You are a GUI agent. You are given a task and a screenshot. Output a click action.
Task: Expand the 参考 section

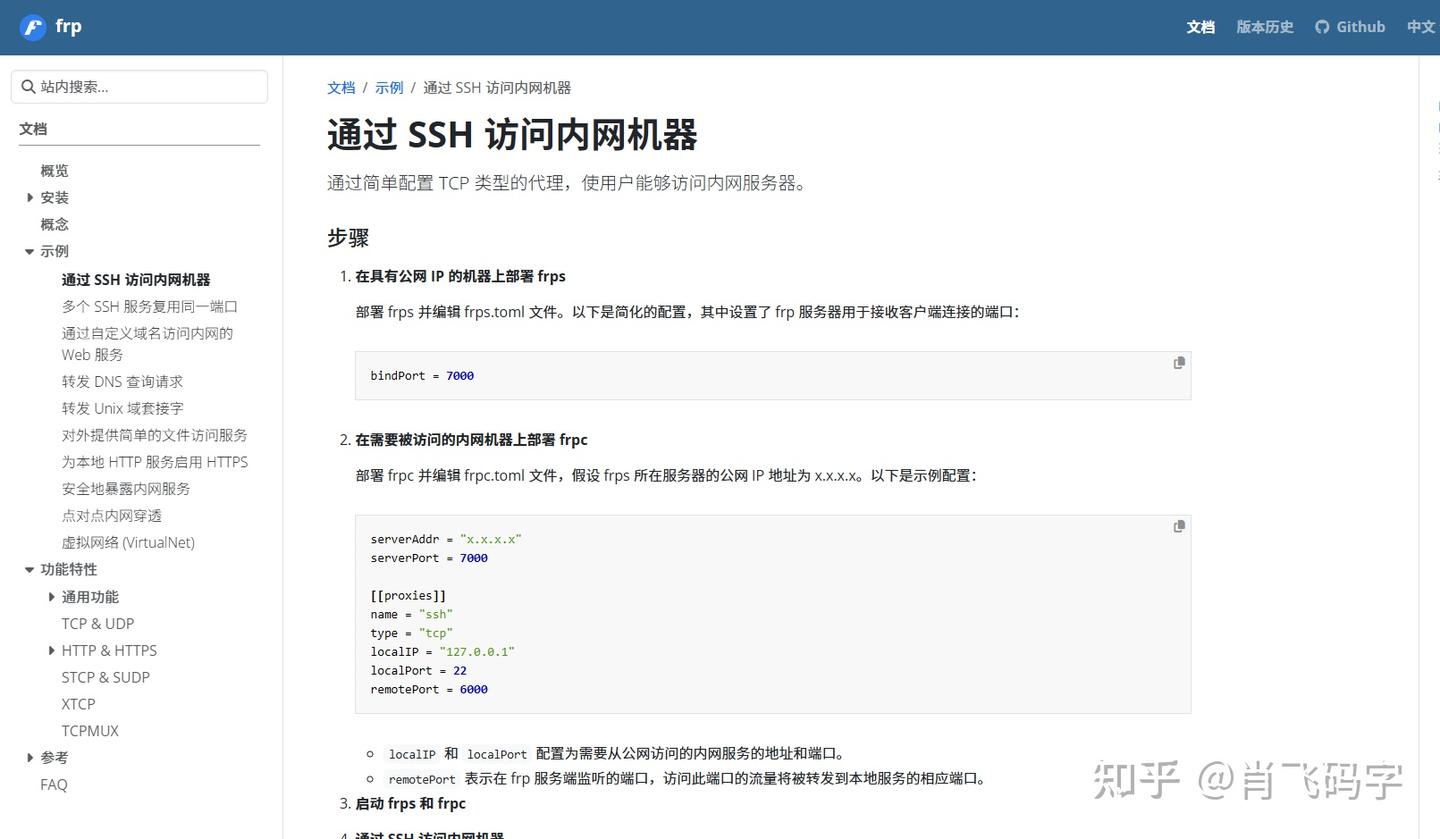(30, 757)
